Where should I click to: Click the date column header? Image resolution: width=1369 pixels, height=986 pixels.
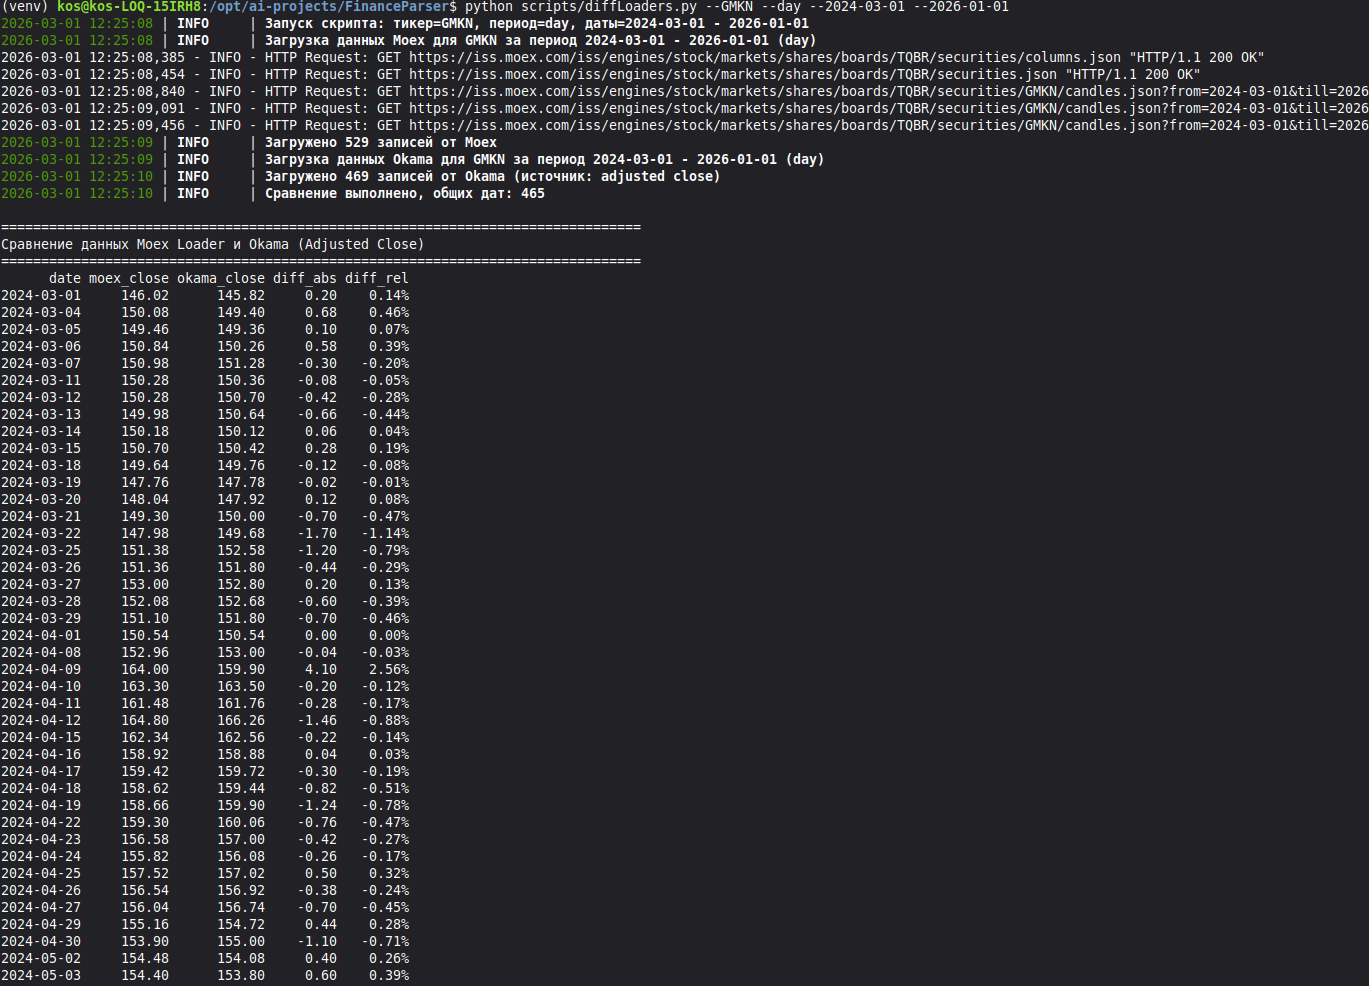(64, 278)
